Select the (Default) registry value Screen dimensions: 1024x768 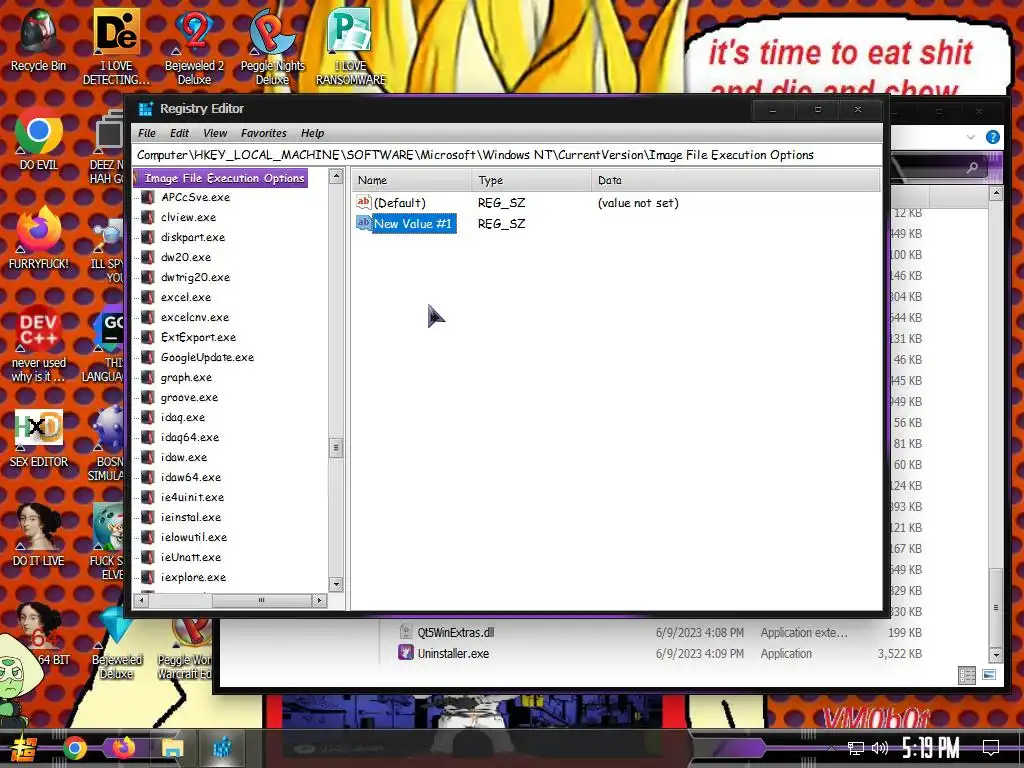click(x=399, y=203)
